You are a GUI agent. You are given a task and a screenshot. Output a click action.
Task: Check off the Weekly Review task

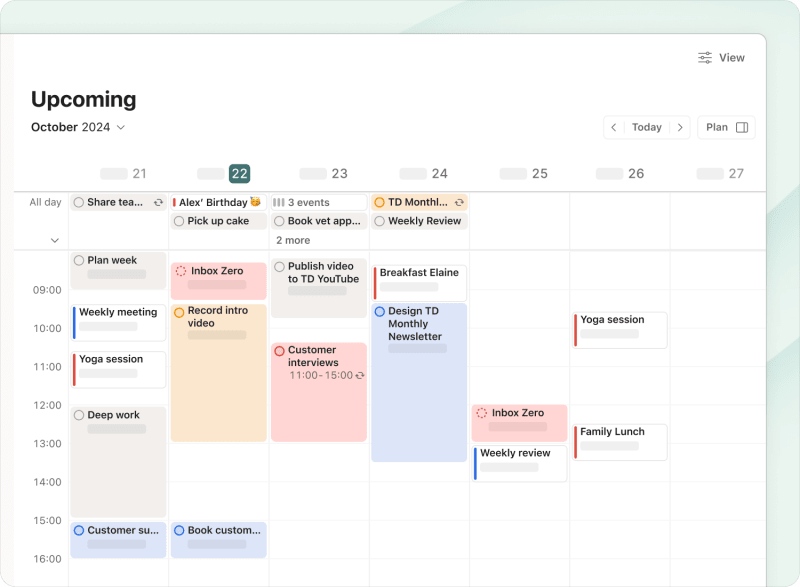click(x=379, y=221)
